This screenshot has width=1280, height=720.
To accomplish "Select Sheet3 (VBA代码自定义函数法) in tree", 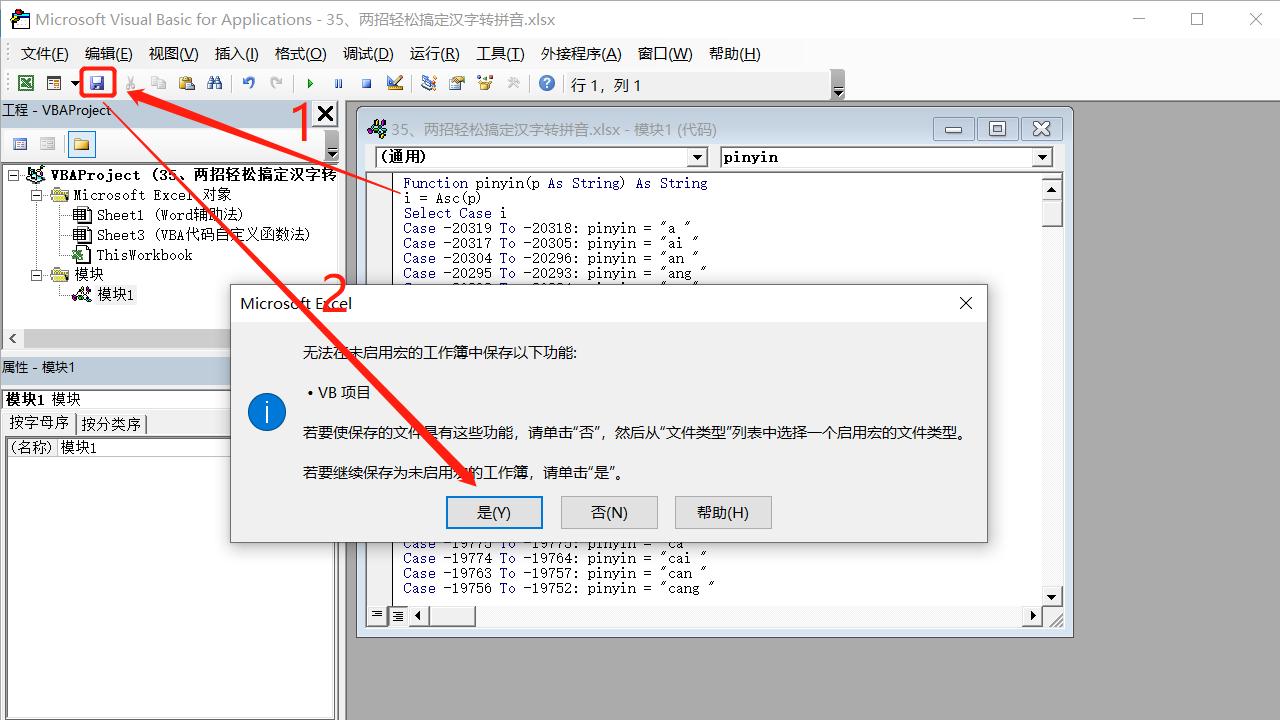I will [x=203, y=234].
